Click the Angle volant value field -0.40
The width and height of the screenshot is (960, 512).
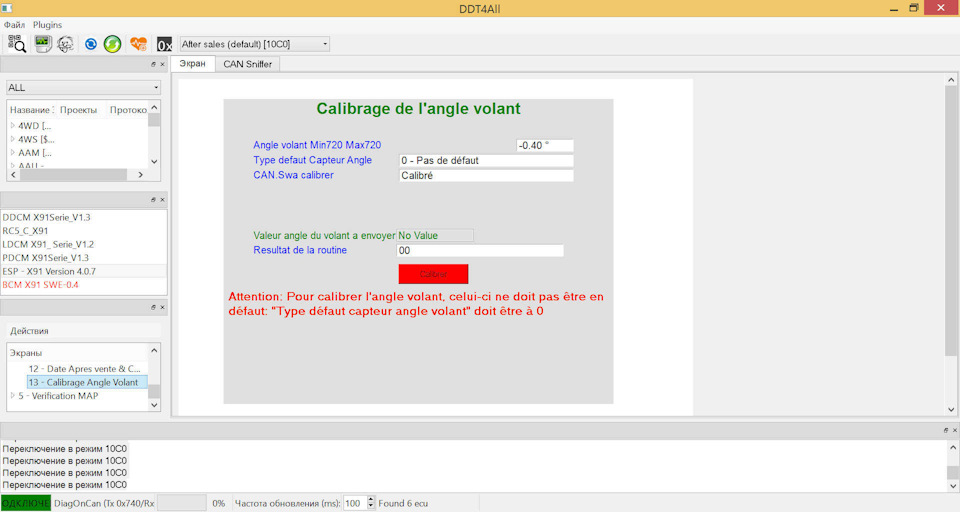545,145
